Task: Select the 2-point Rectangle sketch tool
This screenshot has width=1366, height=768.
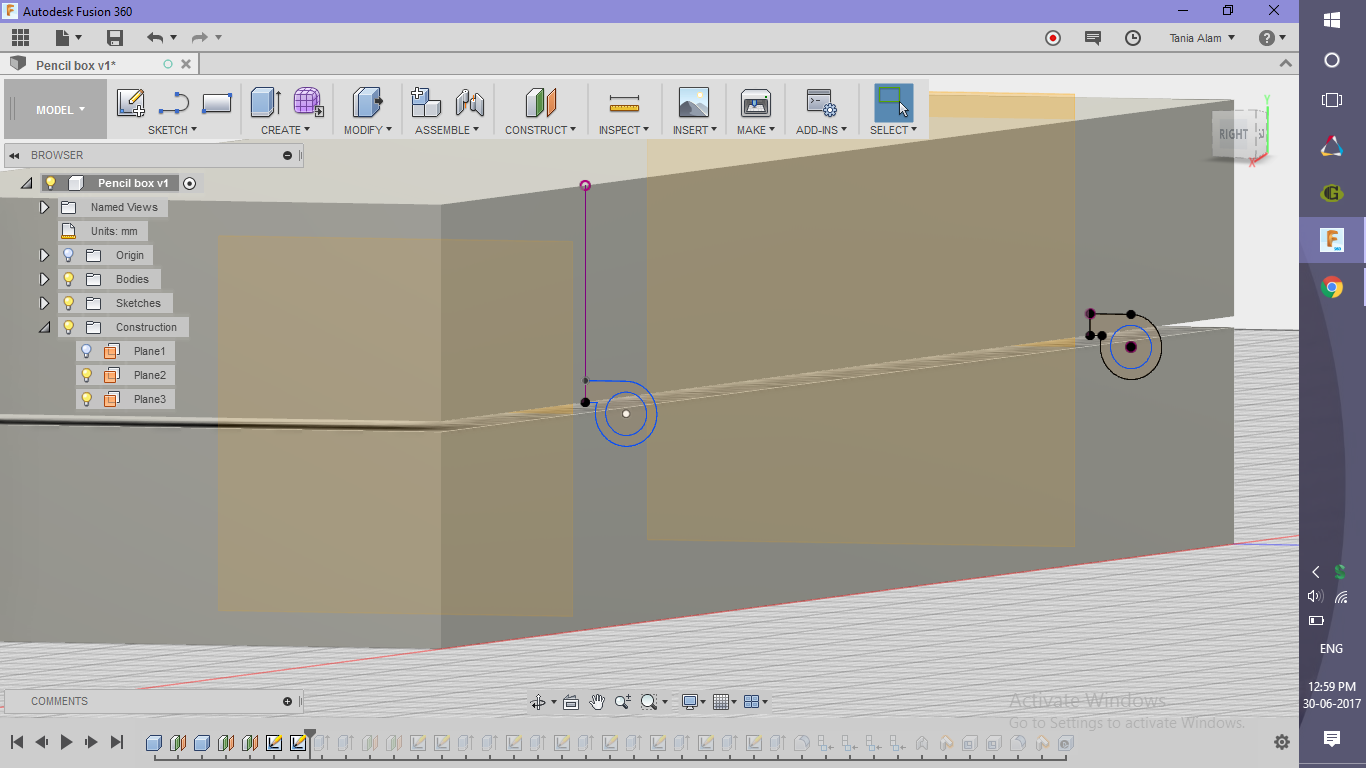Action: [217, 103]
